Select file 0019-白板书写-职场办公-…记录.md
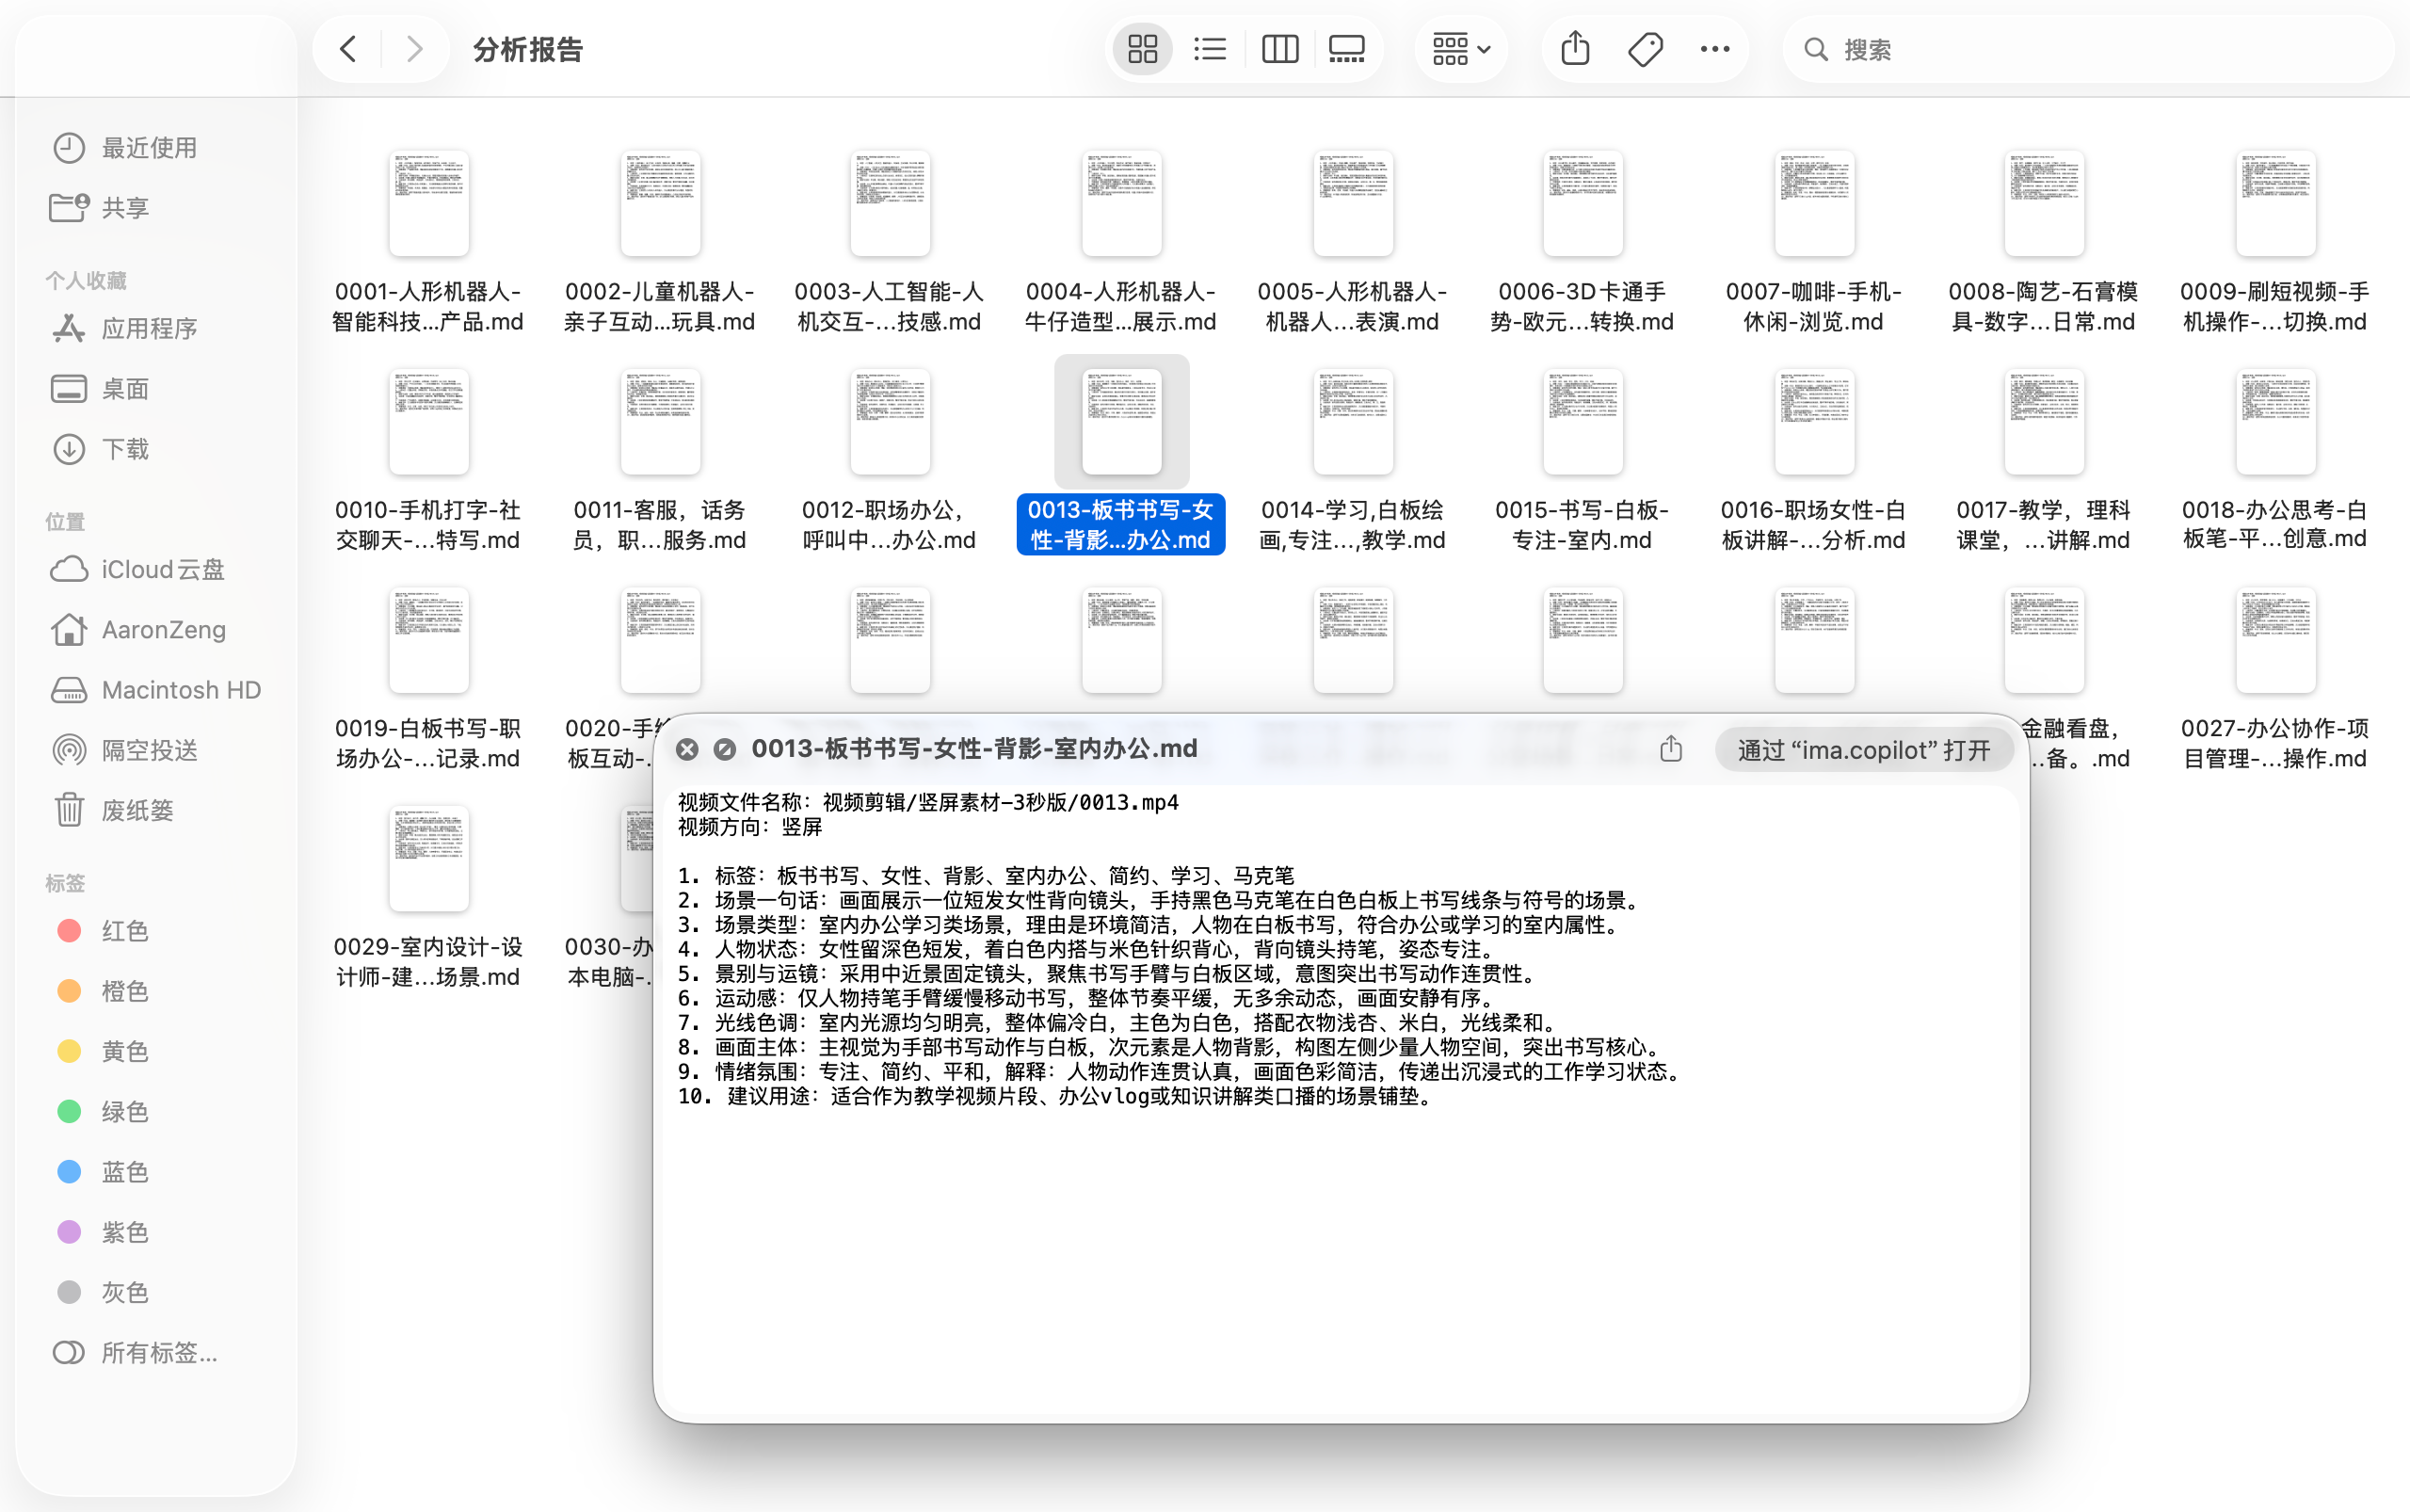This screenshot has width=2410, height=1512. (x=428, y=680)
